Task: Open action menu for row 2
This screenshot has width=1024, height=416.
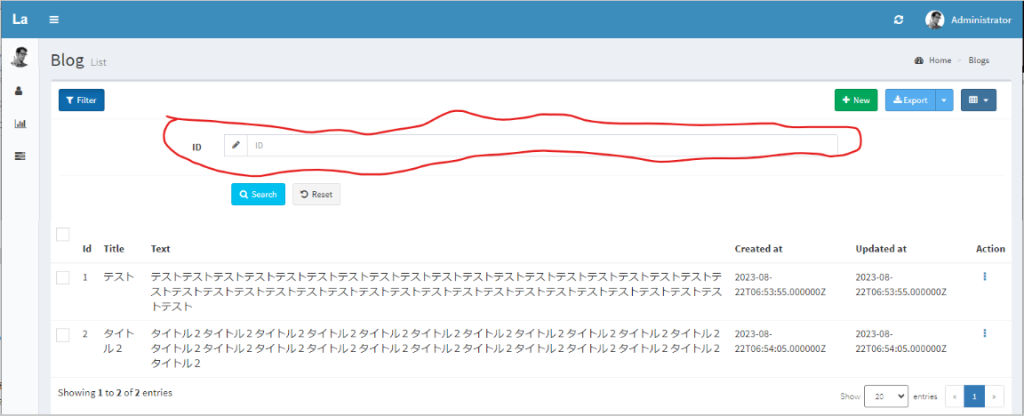Action: 985,333
